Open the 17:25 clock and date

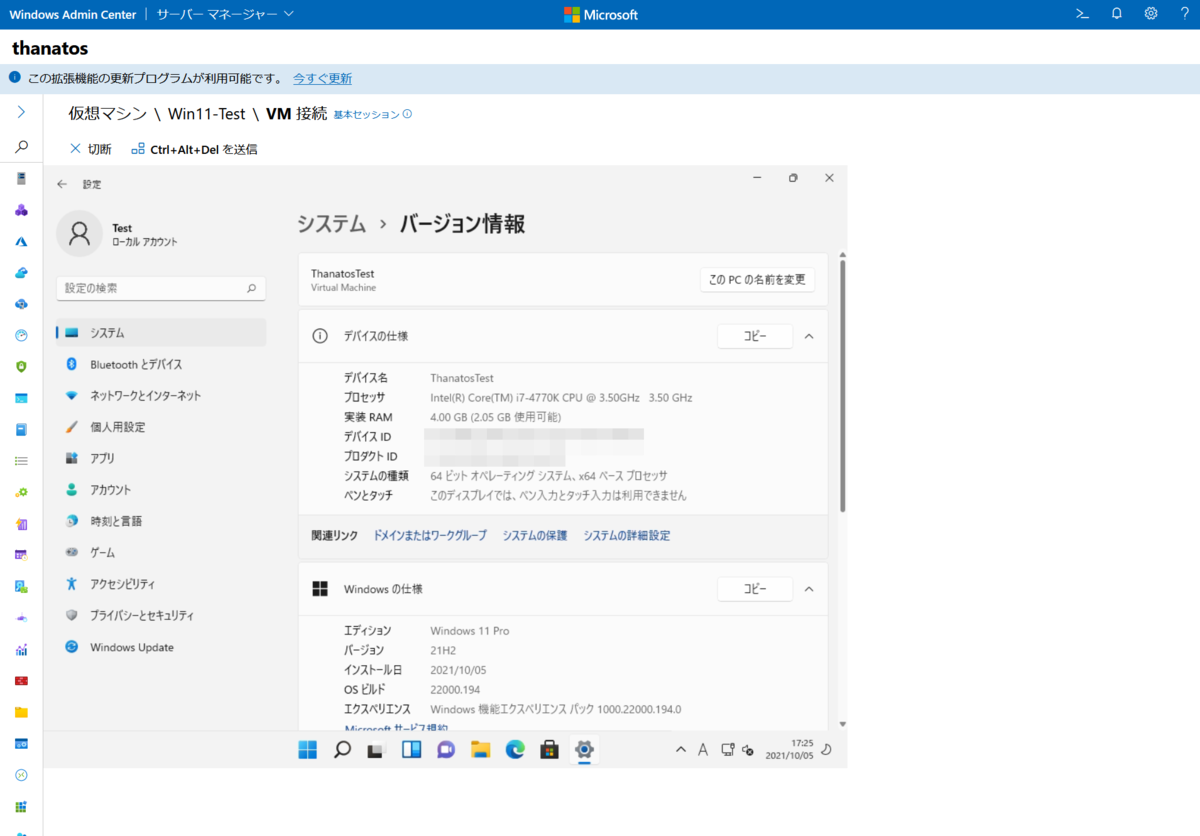(790, 750)
